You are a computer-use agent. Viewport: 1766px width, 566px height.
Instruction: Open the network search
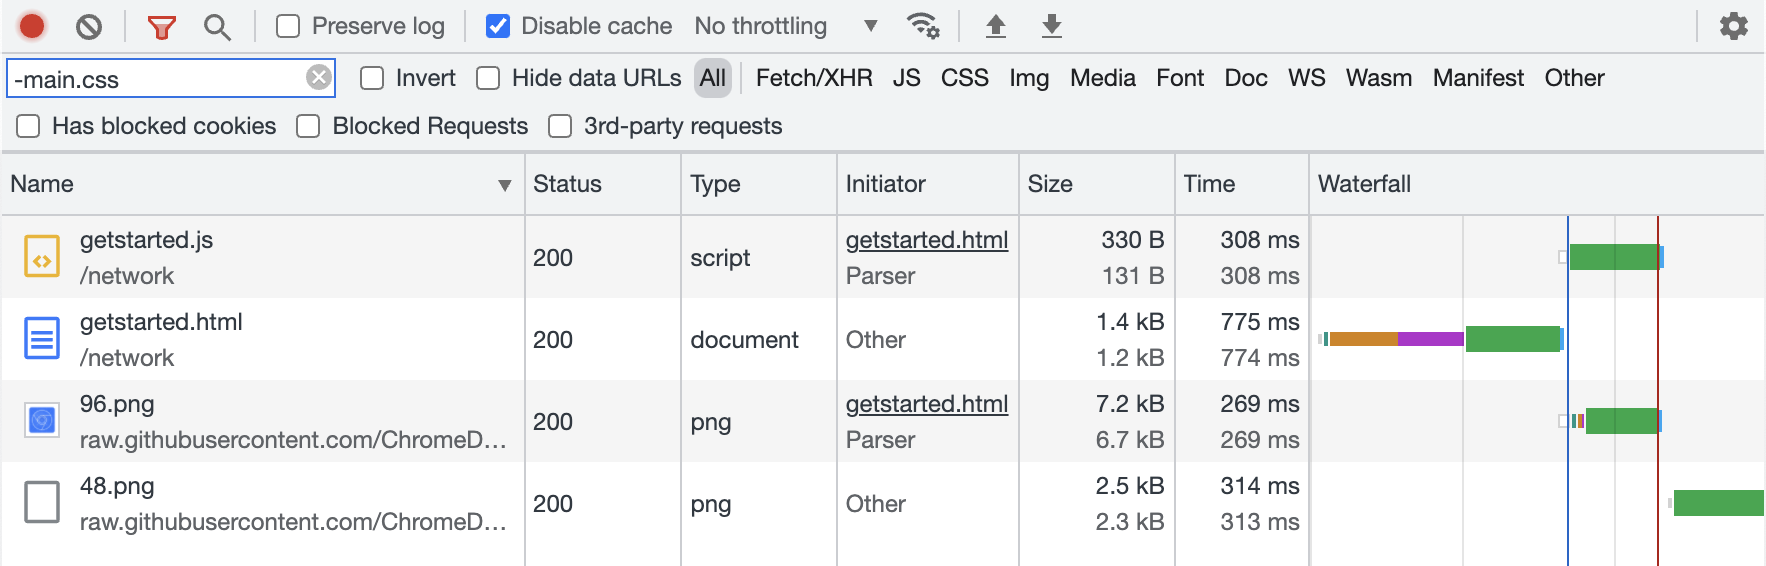tap(217, 26)
